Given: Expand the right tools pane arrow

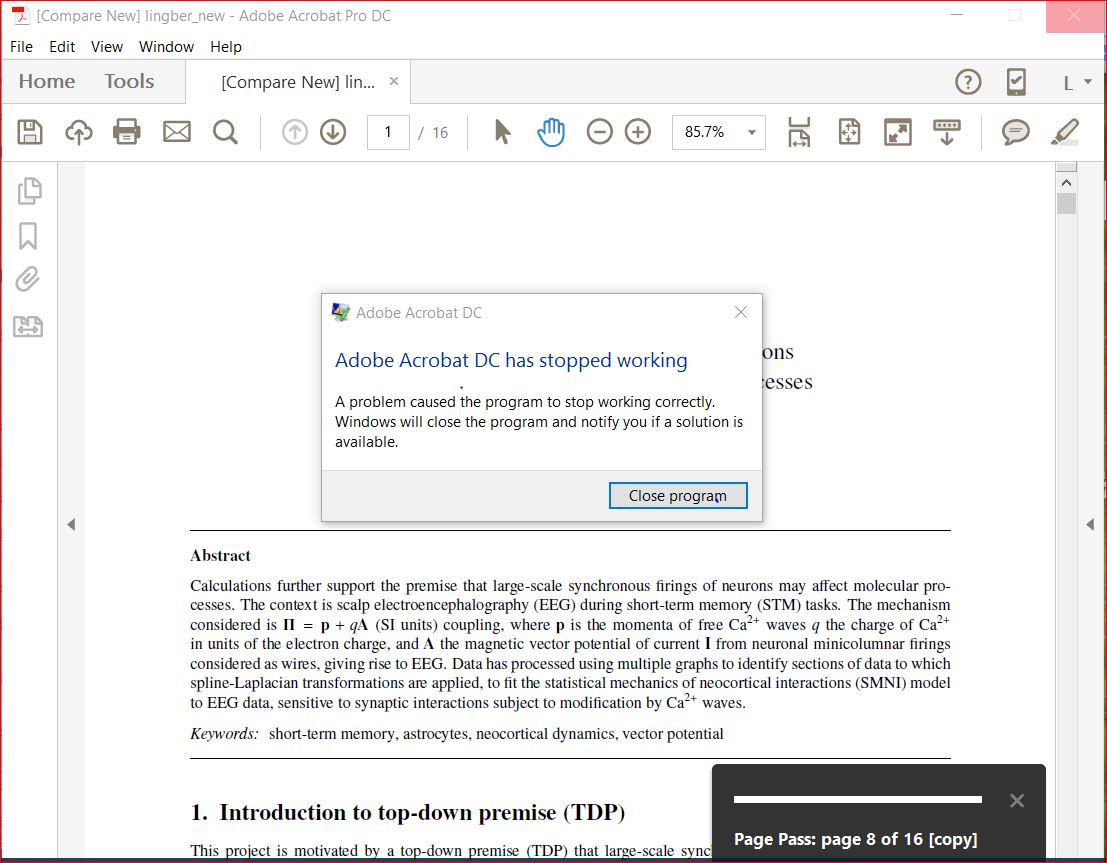Looking at the screenshot, I should coord(1090,524).
